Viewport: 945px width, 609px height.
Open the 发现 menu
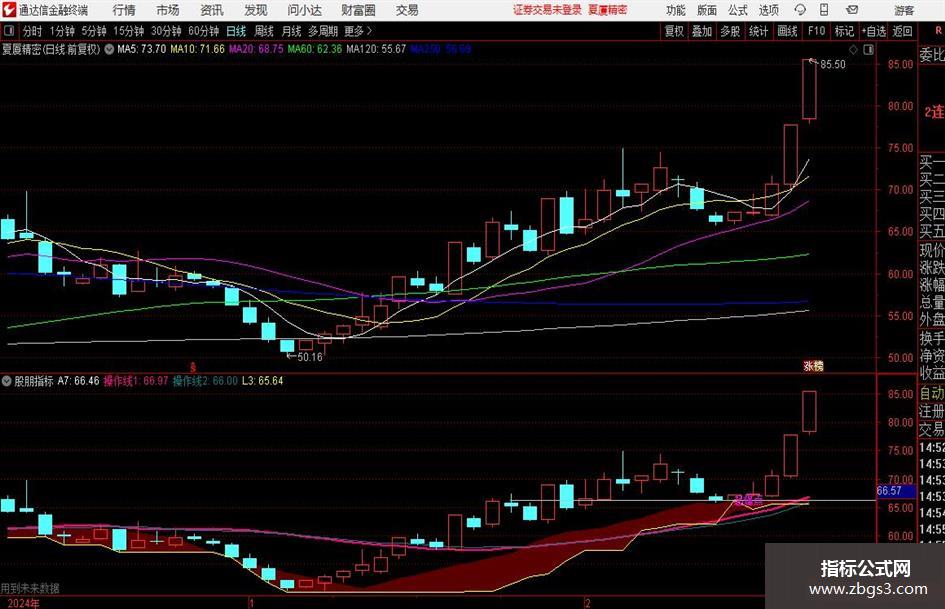(x=256, y=10)
